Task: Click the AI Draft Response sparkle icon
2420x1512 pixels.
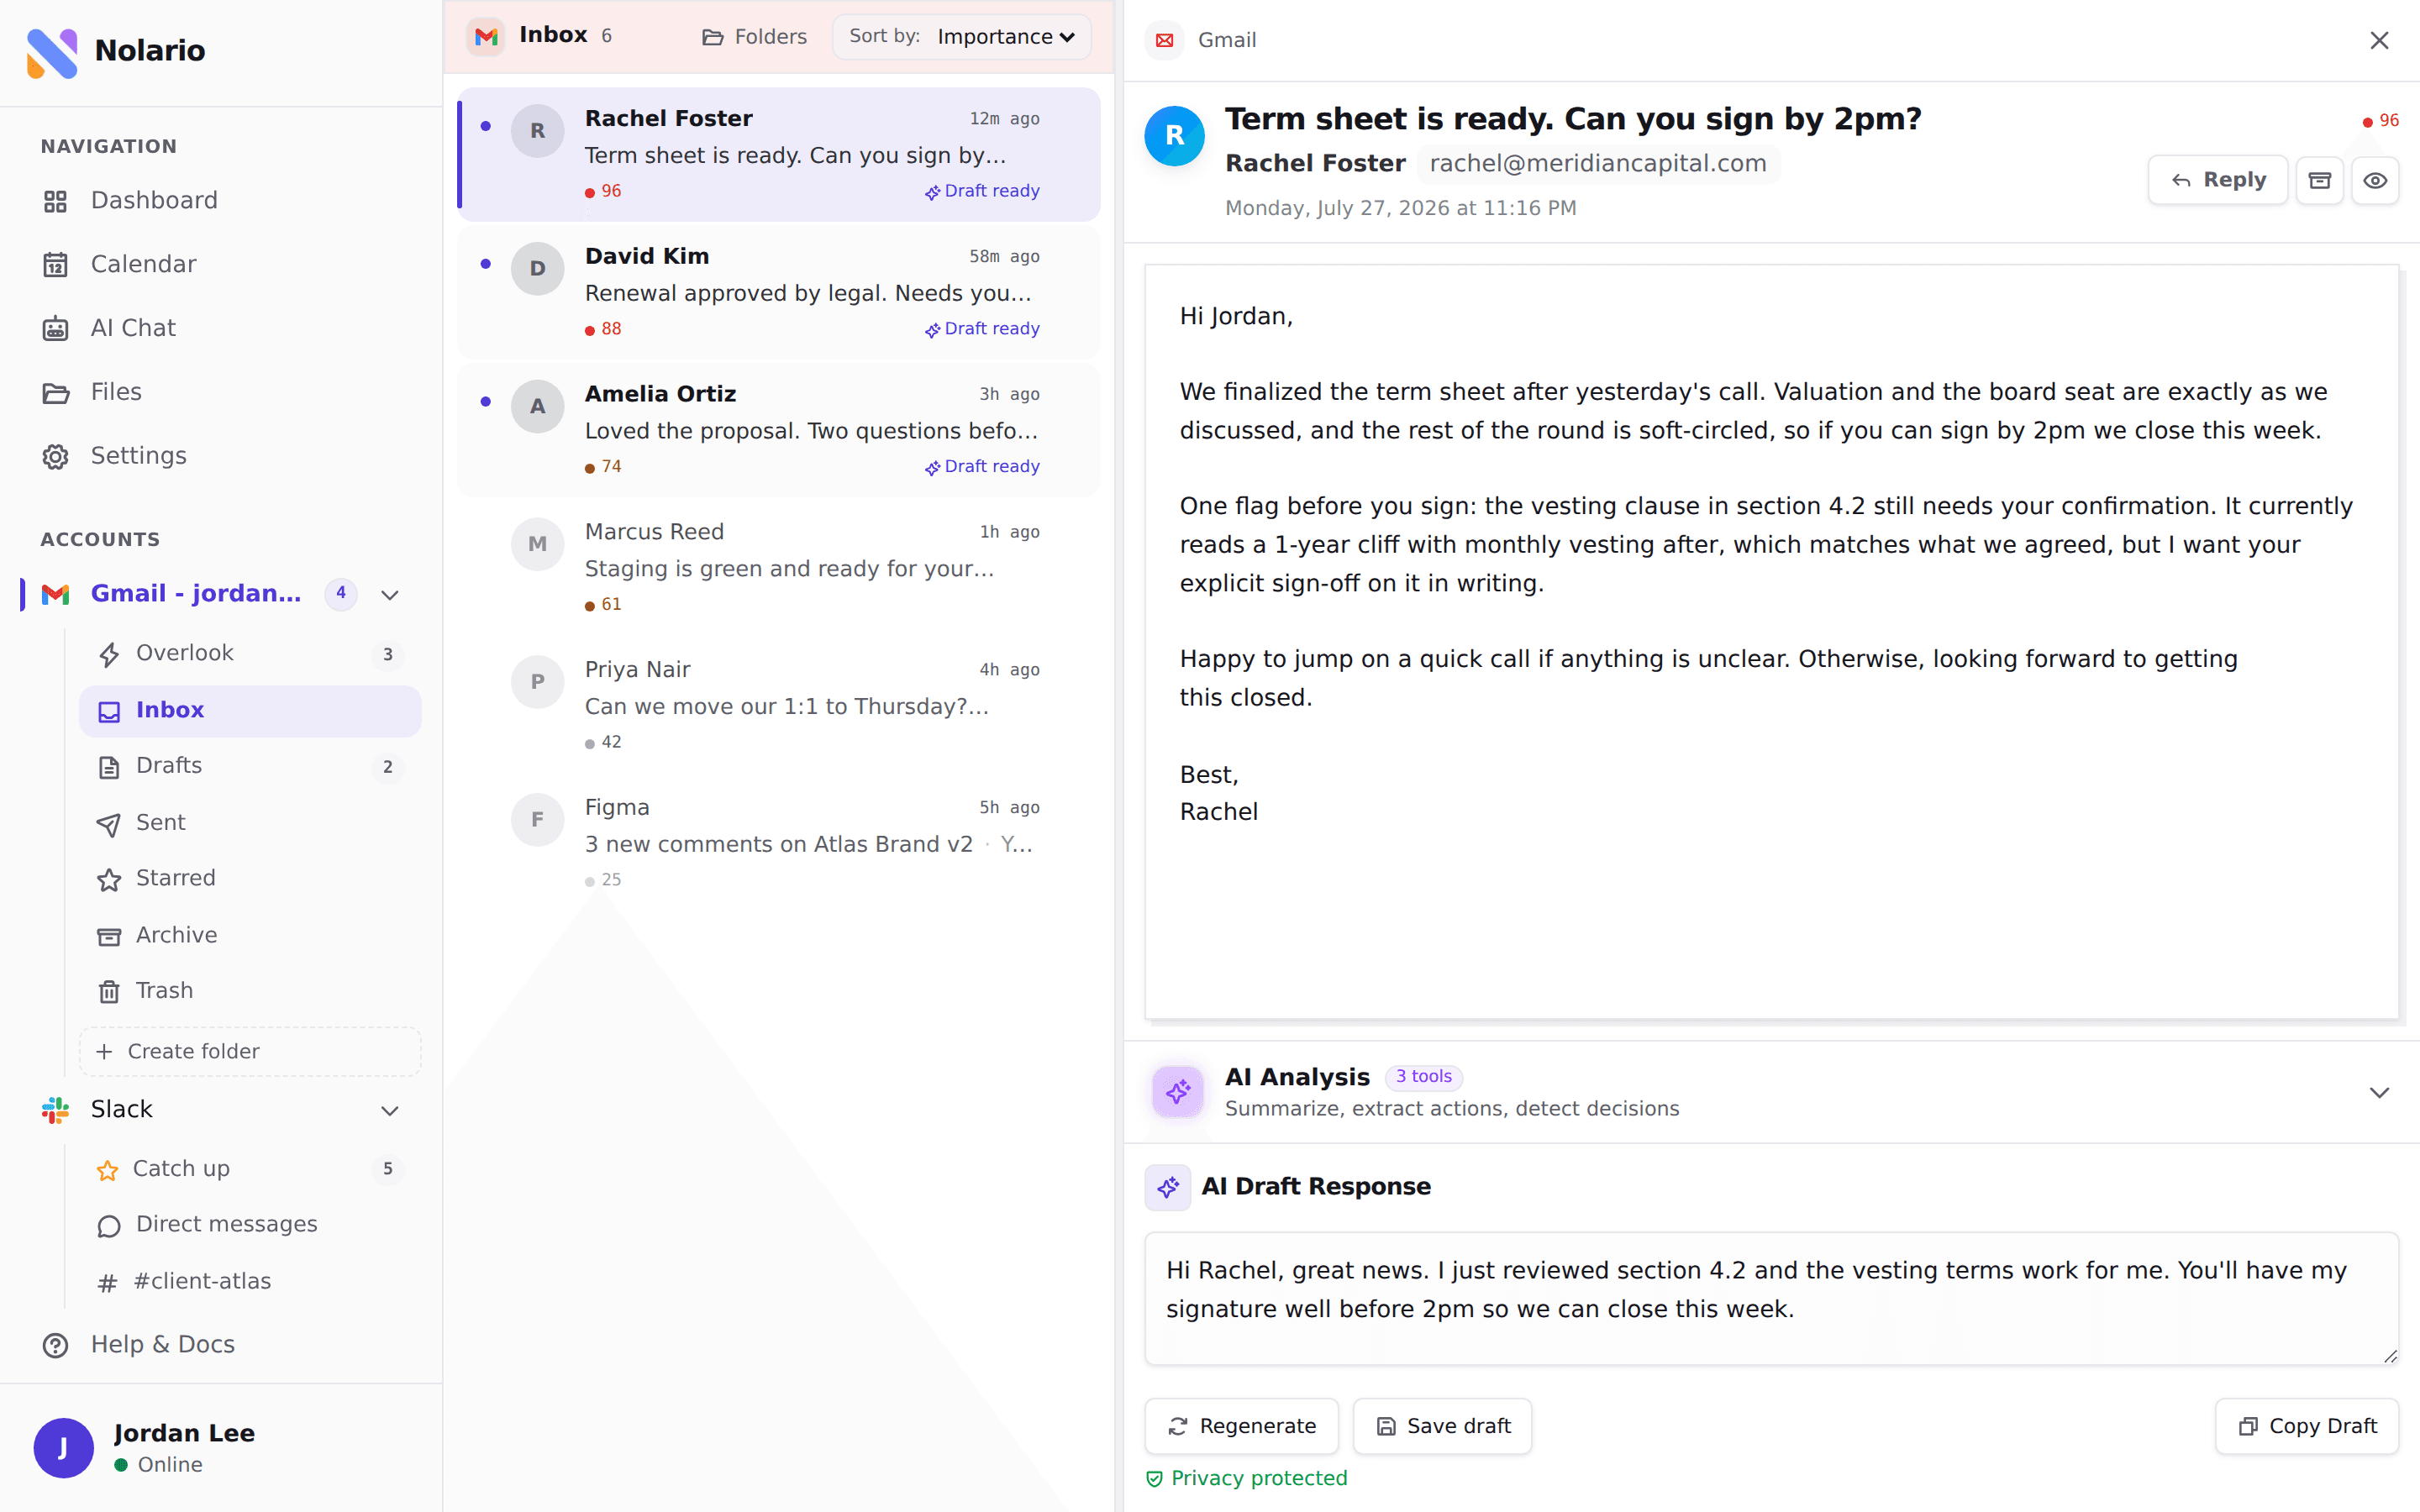Action: click(1168, 1188)
